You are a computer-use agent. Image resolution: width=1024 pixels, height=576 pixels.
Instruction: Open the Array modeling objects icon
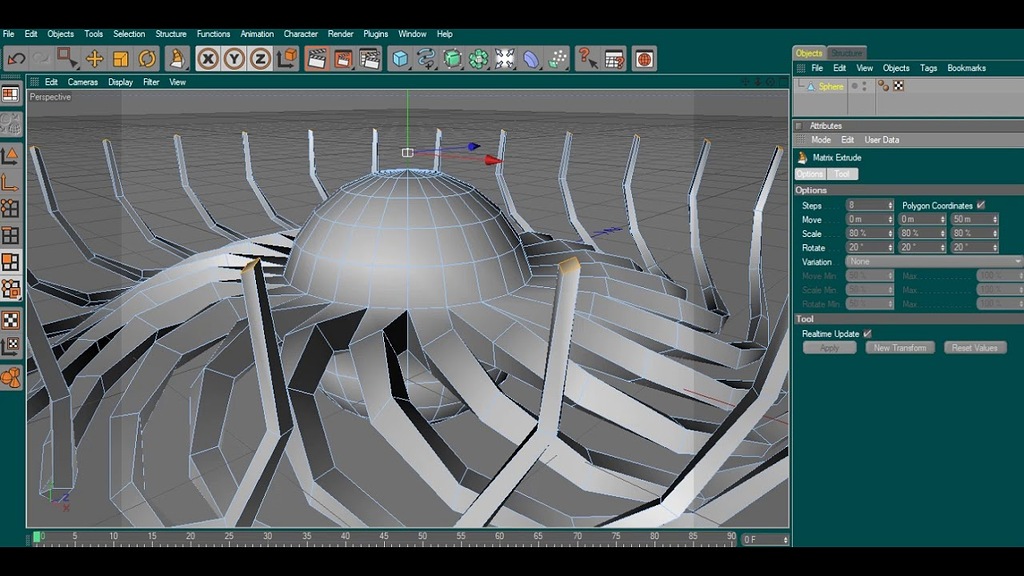click(478, 59)
